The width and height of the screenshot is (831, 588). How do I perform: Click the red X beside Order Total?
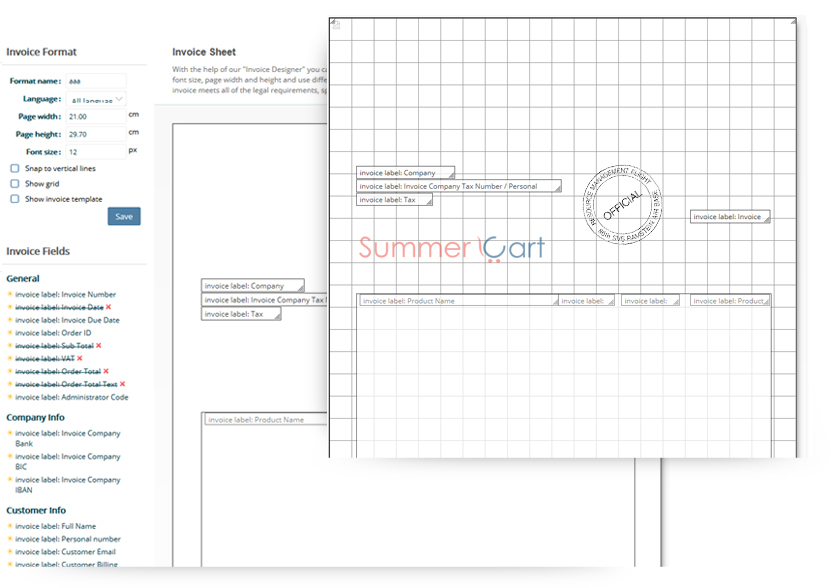(106, 371)
